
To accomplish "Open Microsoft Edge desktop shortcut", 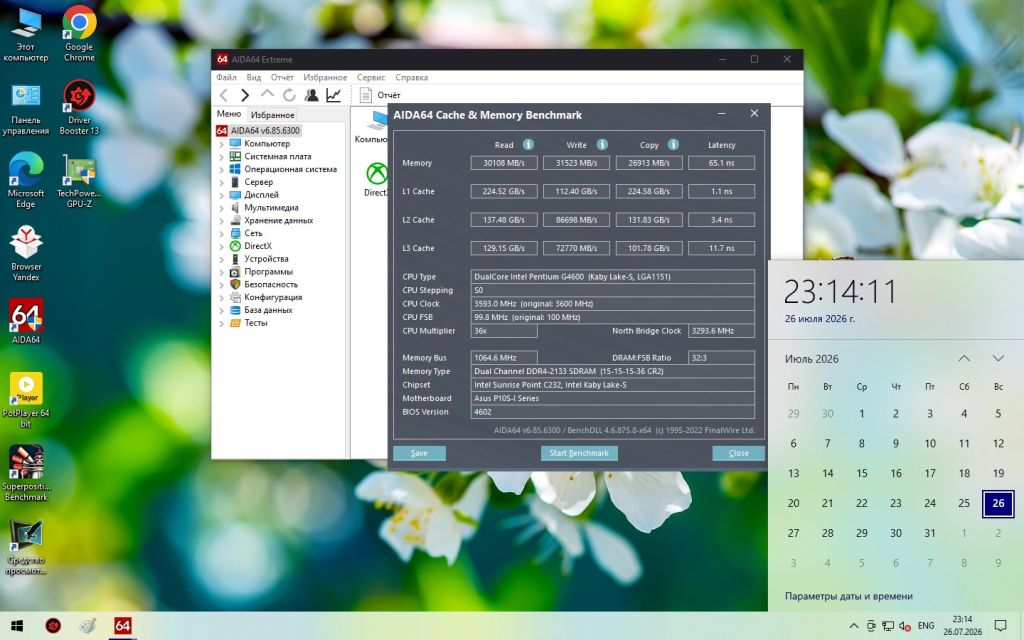I will tap(25, 181).
